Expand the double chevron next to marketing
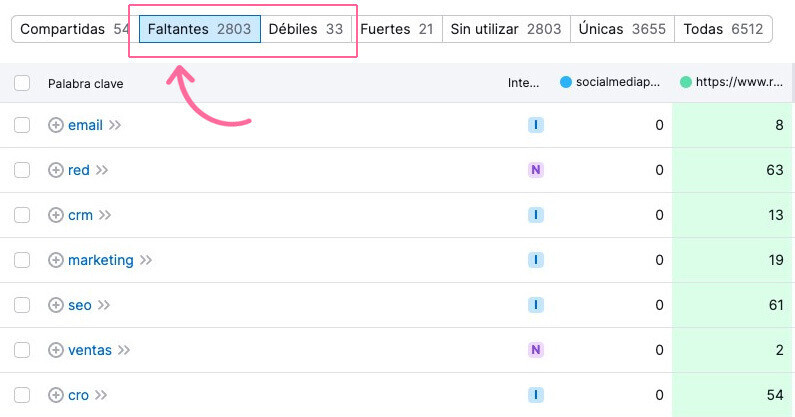Screen dimensions: 795x417 146,260
